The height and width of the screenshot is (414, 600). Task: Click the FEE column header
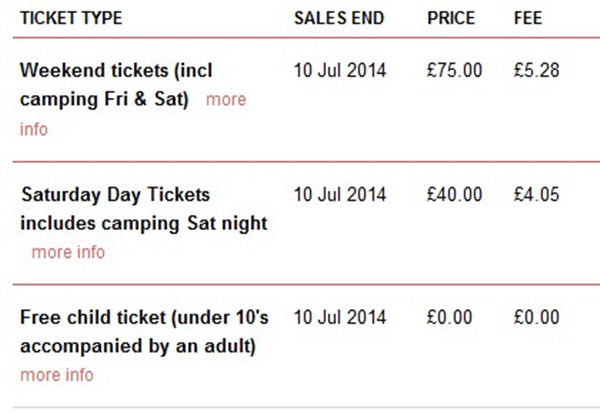[528, 18]
